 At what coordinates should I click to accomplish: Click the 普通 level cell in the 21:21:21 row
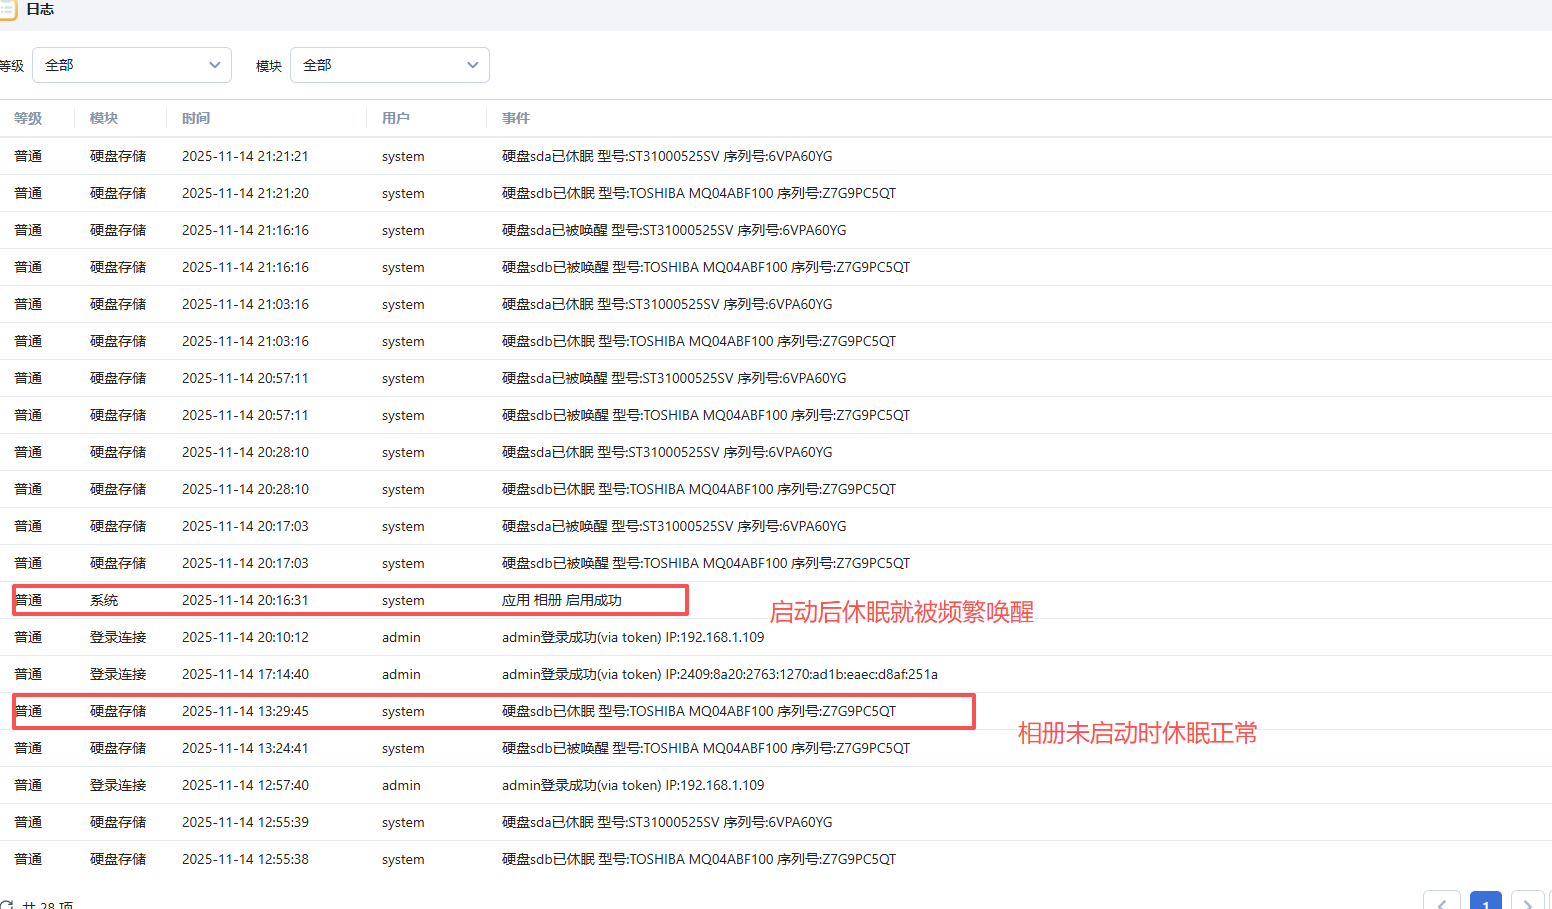[x=28, y=156]
